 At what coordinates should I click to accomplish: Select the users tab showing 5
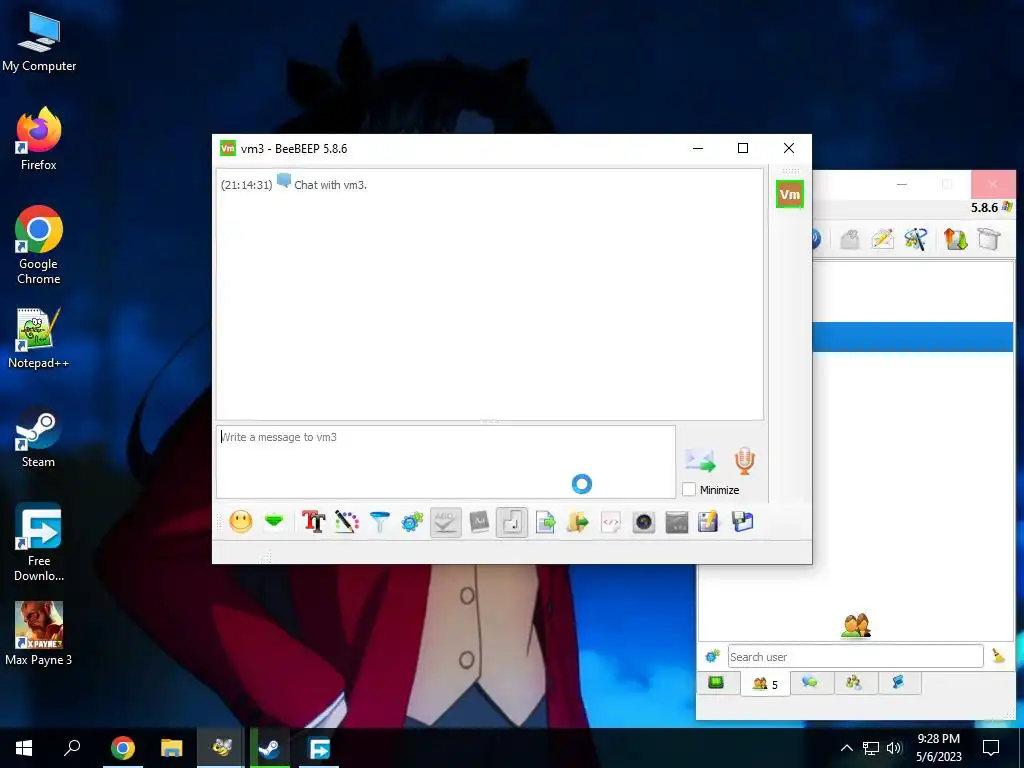(x=765, y=684)
